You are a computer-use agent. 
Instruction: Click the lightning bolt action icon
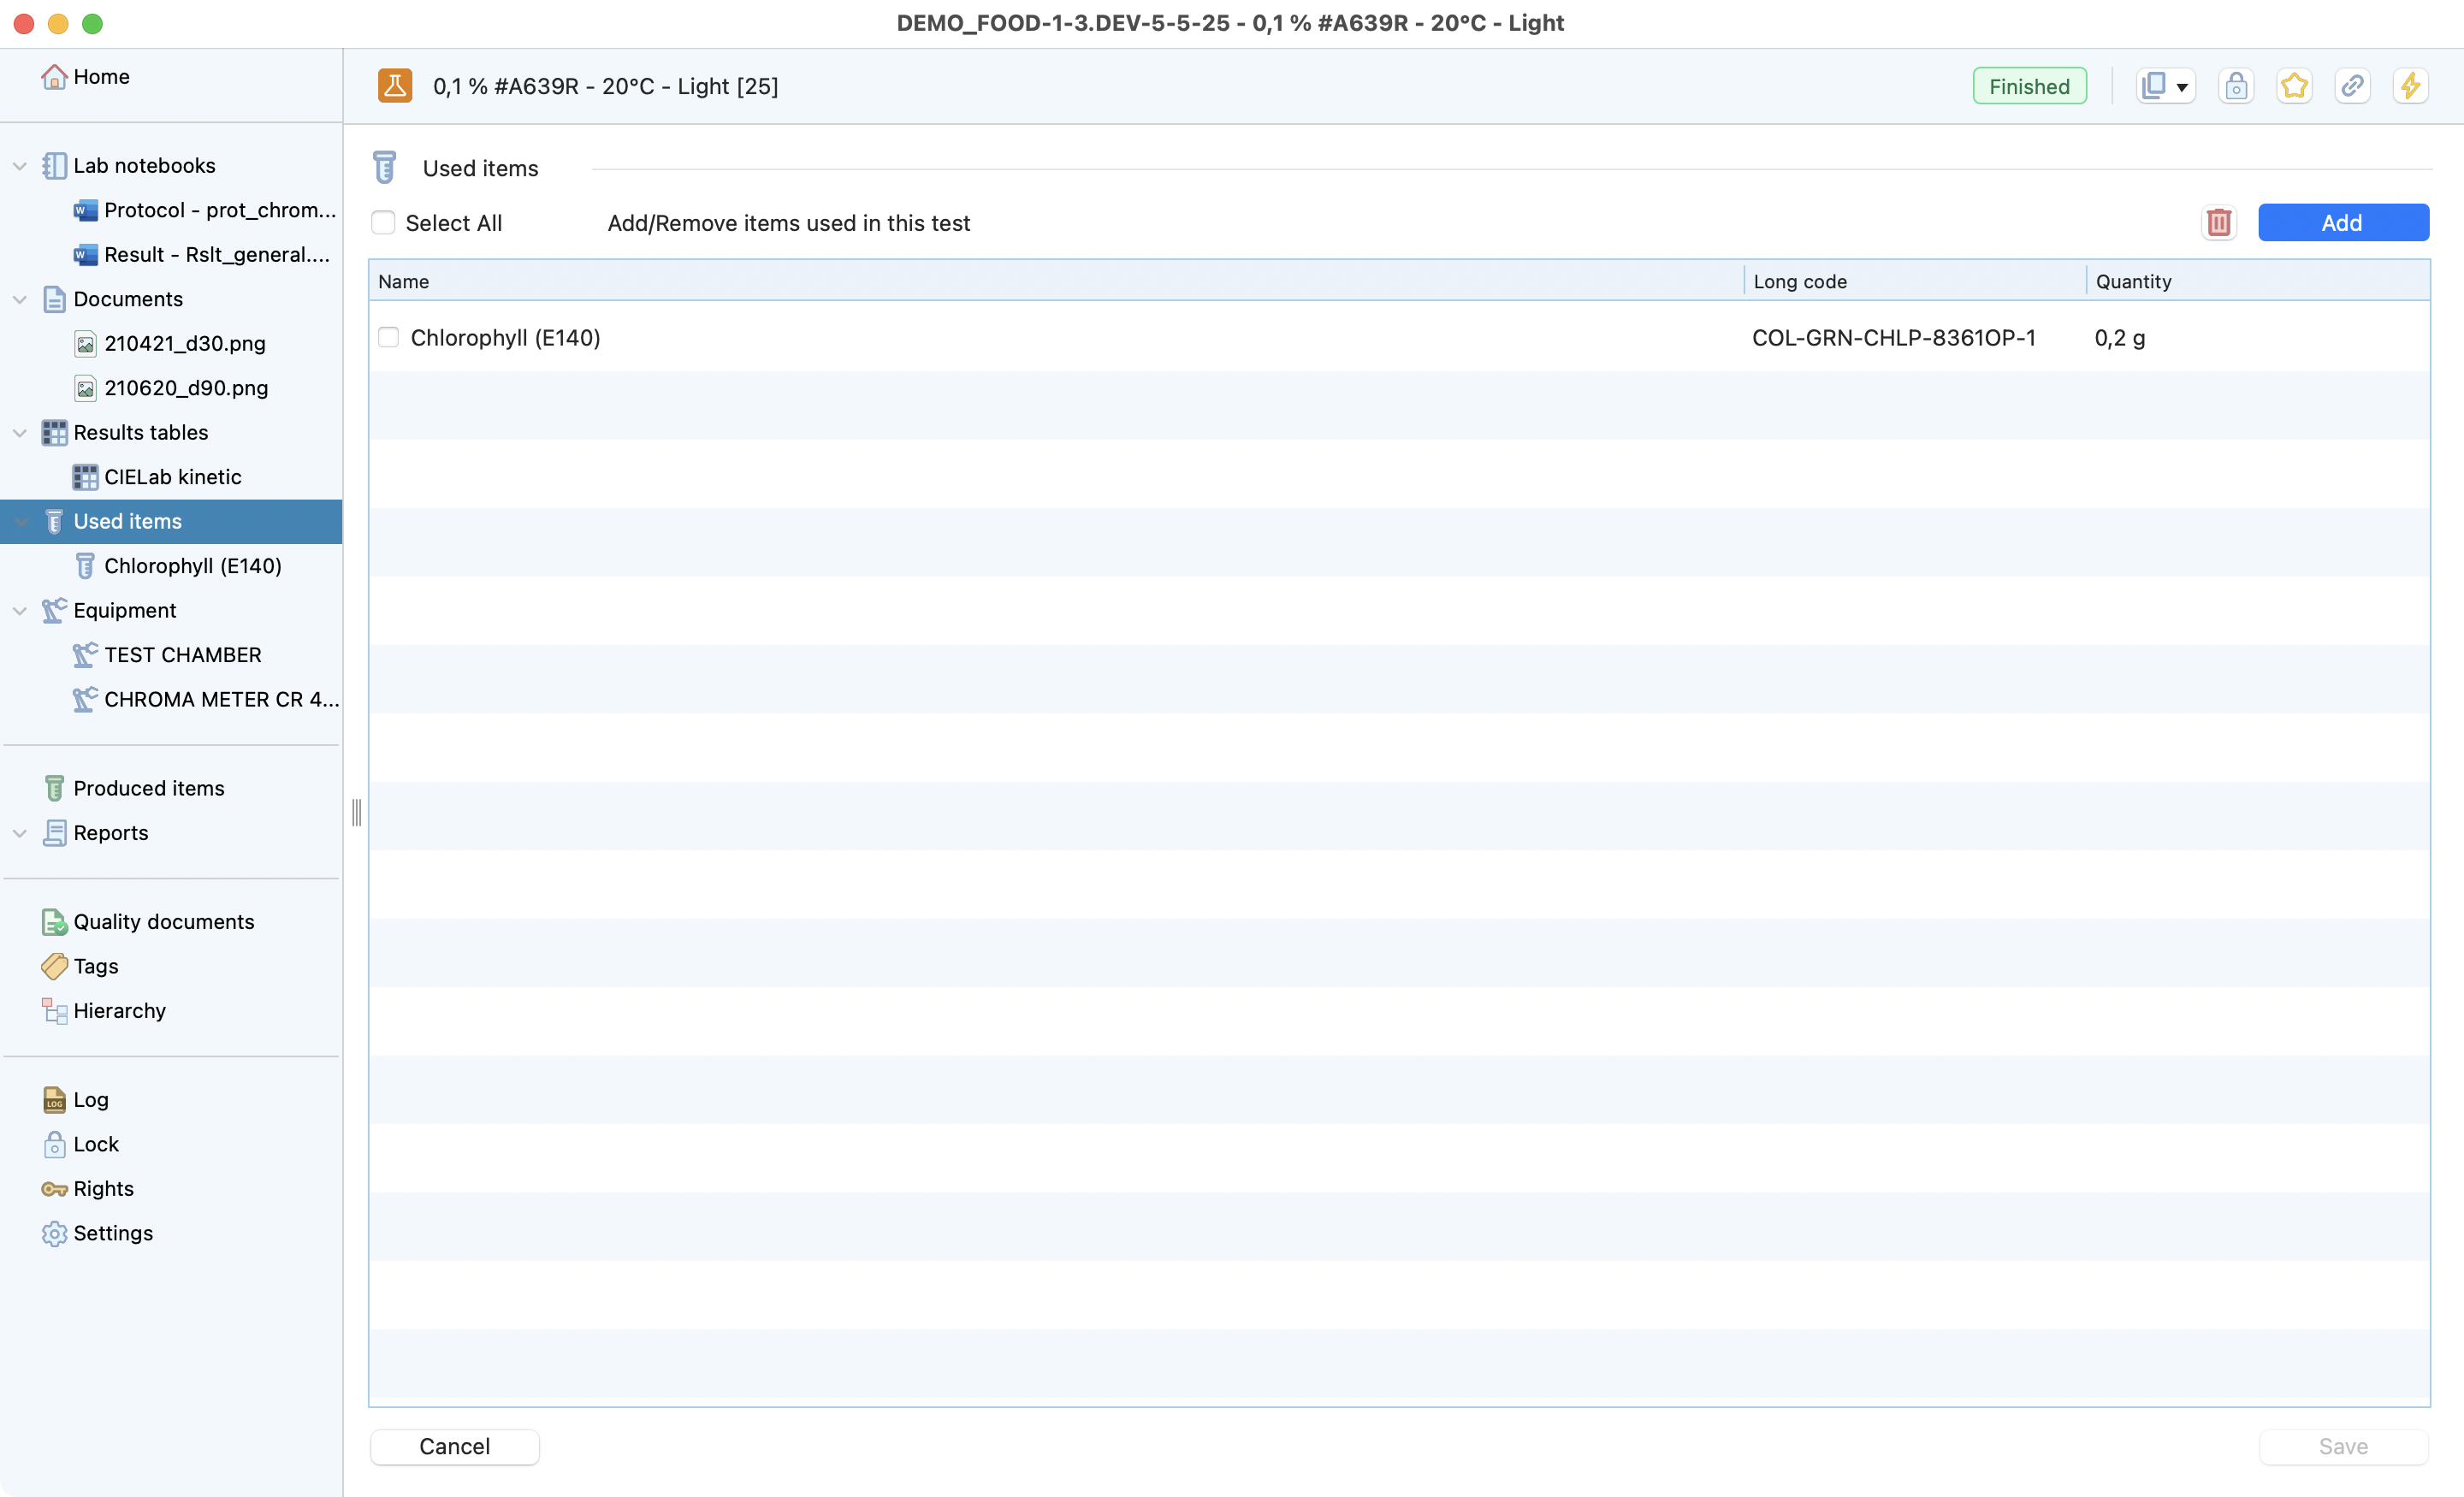point(2410,86)
